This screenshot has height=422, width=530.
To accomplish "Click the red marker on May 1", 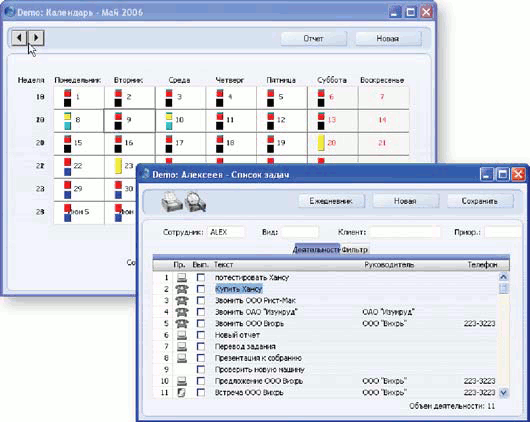I will (x=68, y=93).
